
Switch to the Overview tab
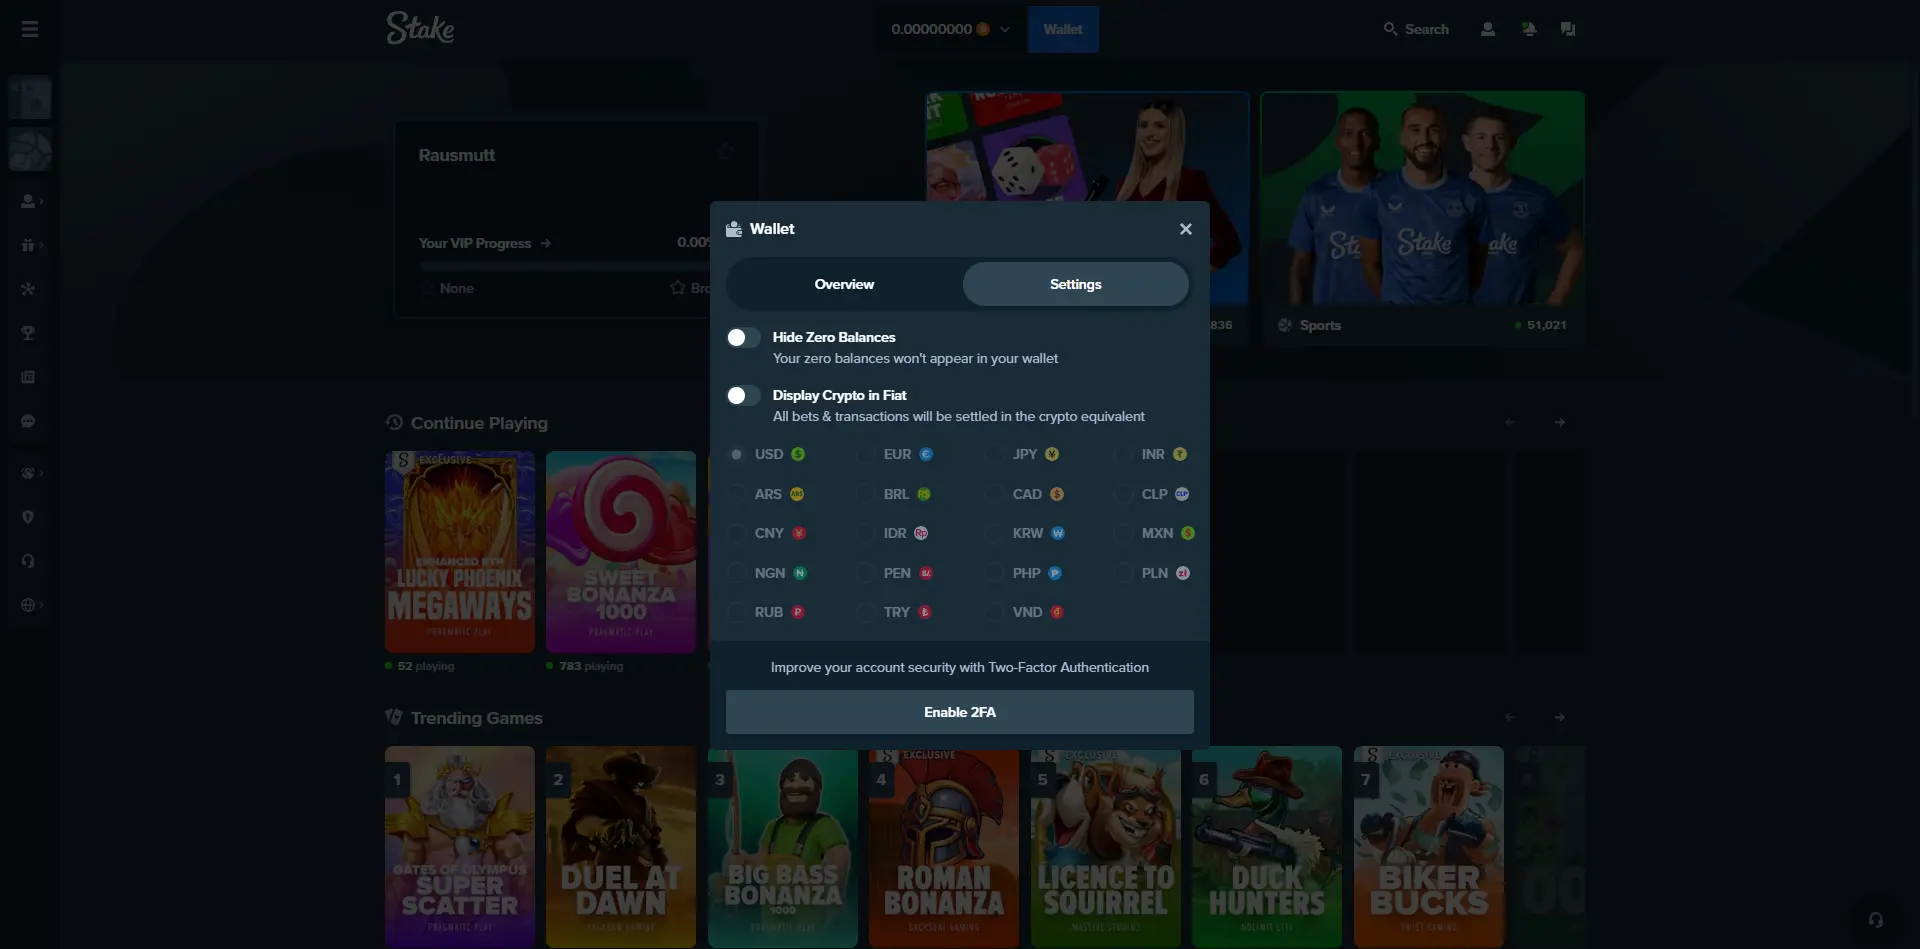[x=844, y=284]
